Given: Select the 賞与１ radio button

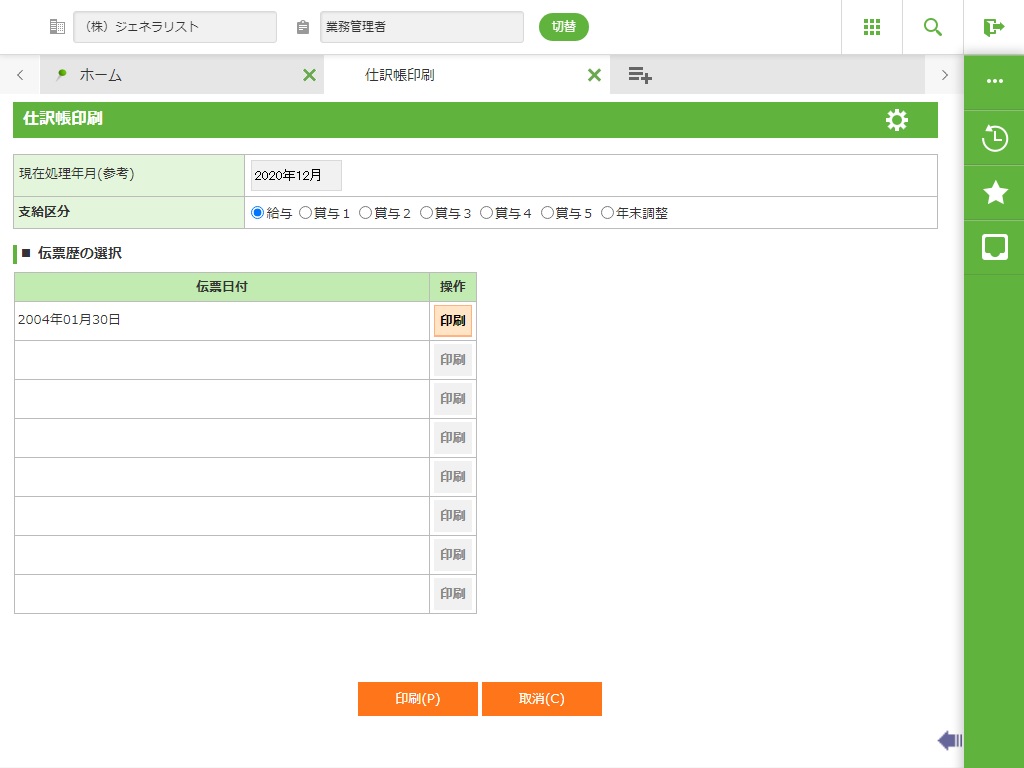Looking at the screenshot, I should (306, 213).
